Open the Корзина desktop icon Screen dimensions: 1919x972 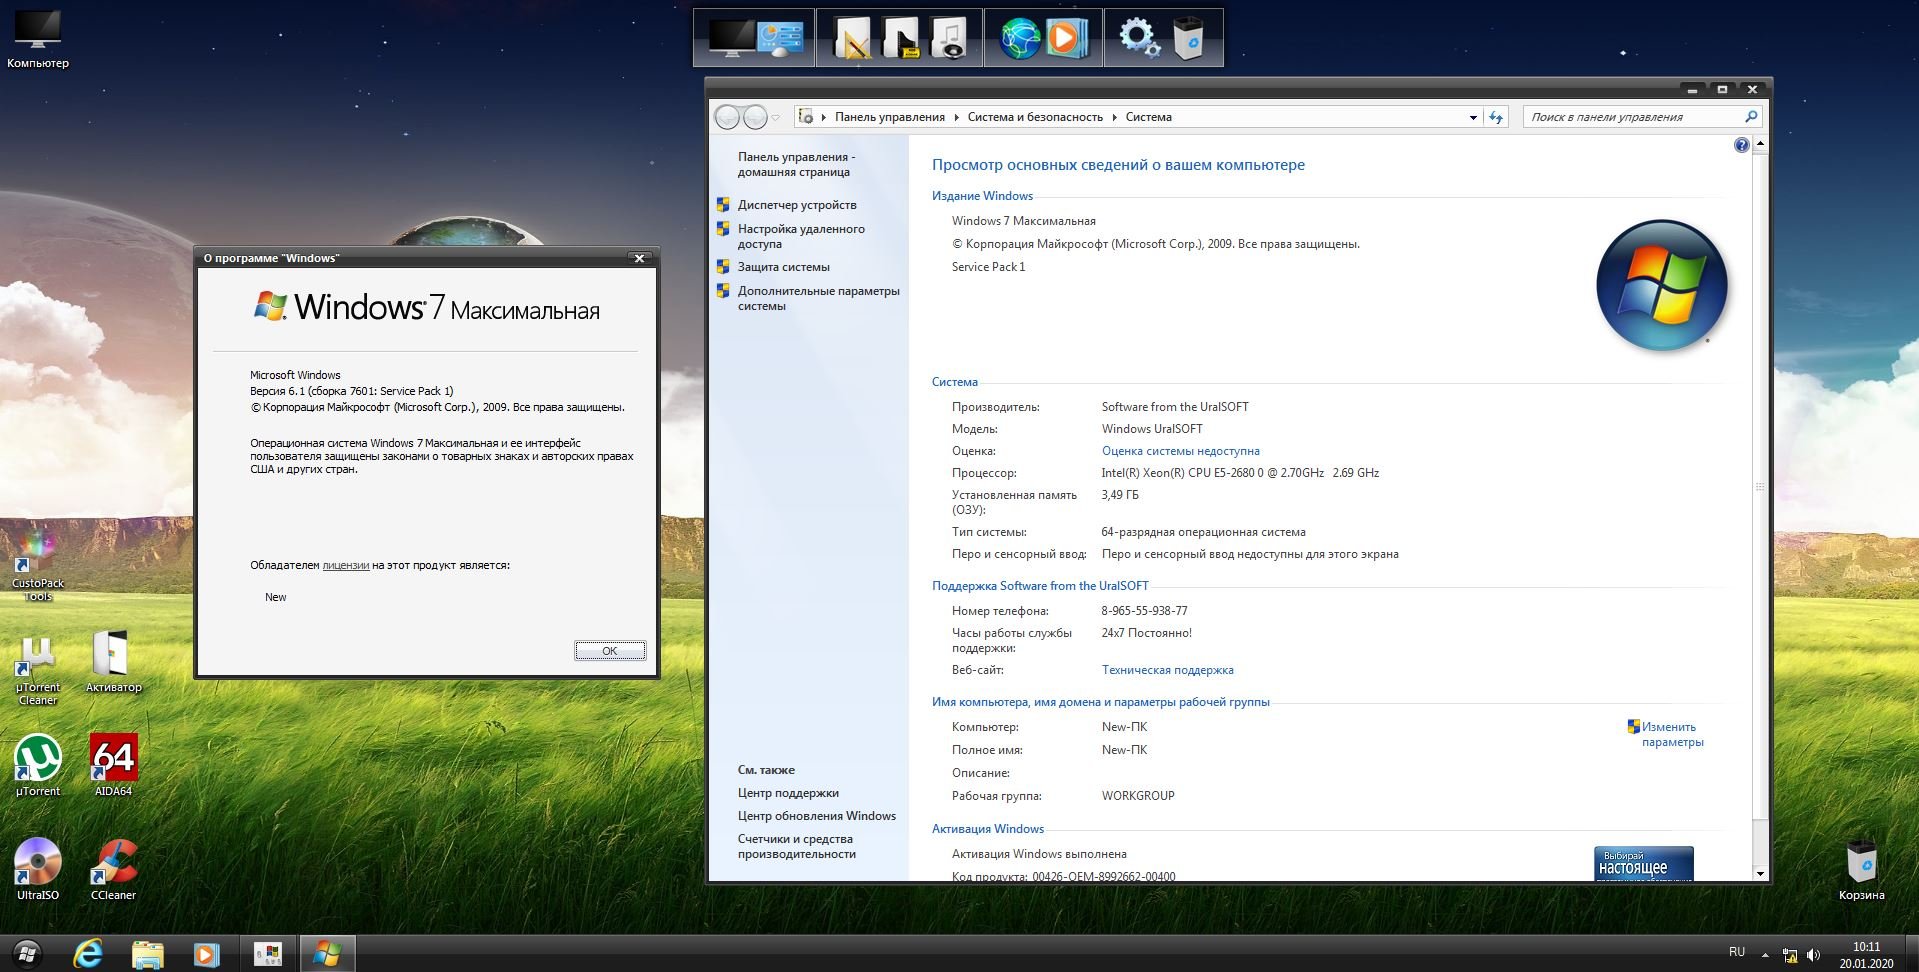[x=1861, y=870]
